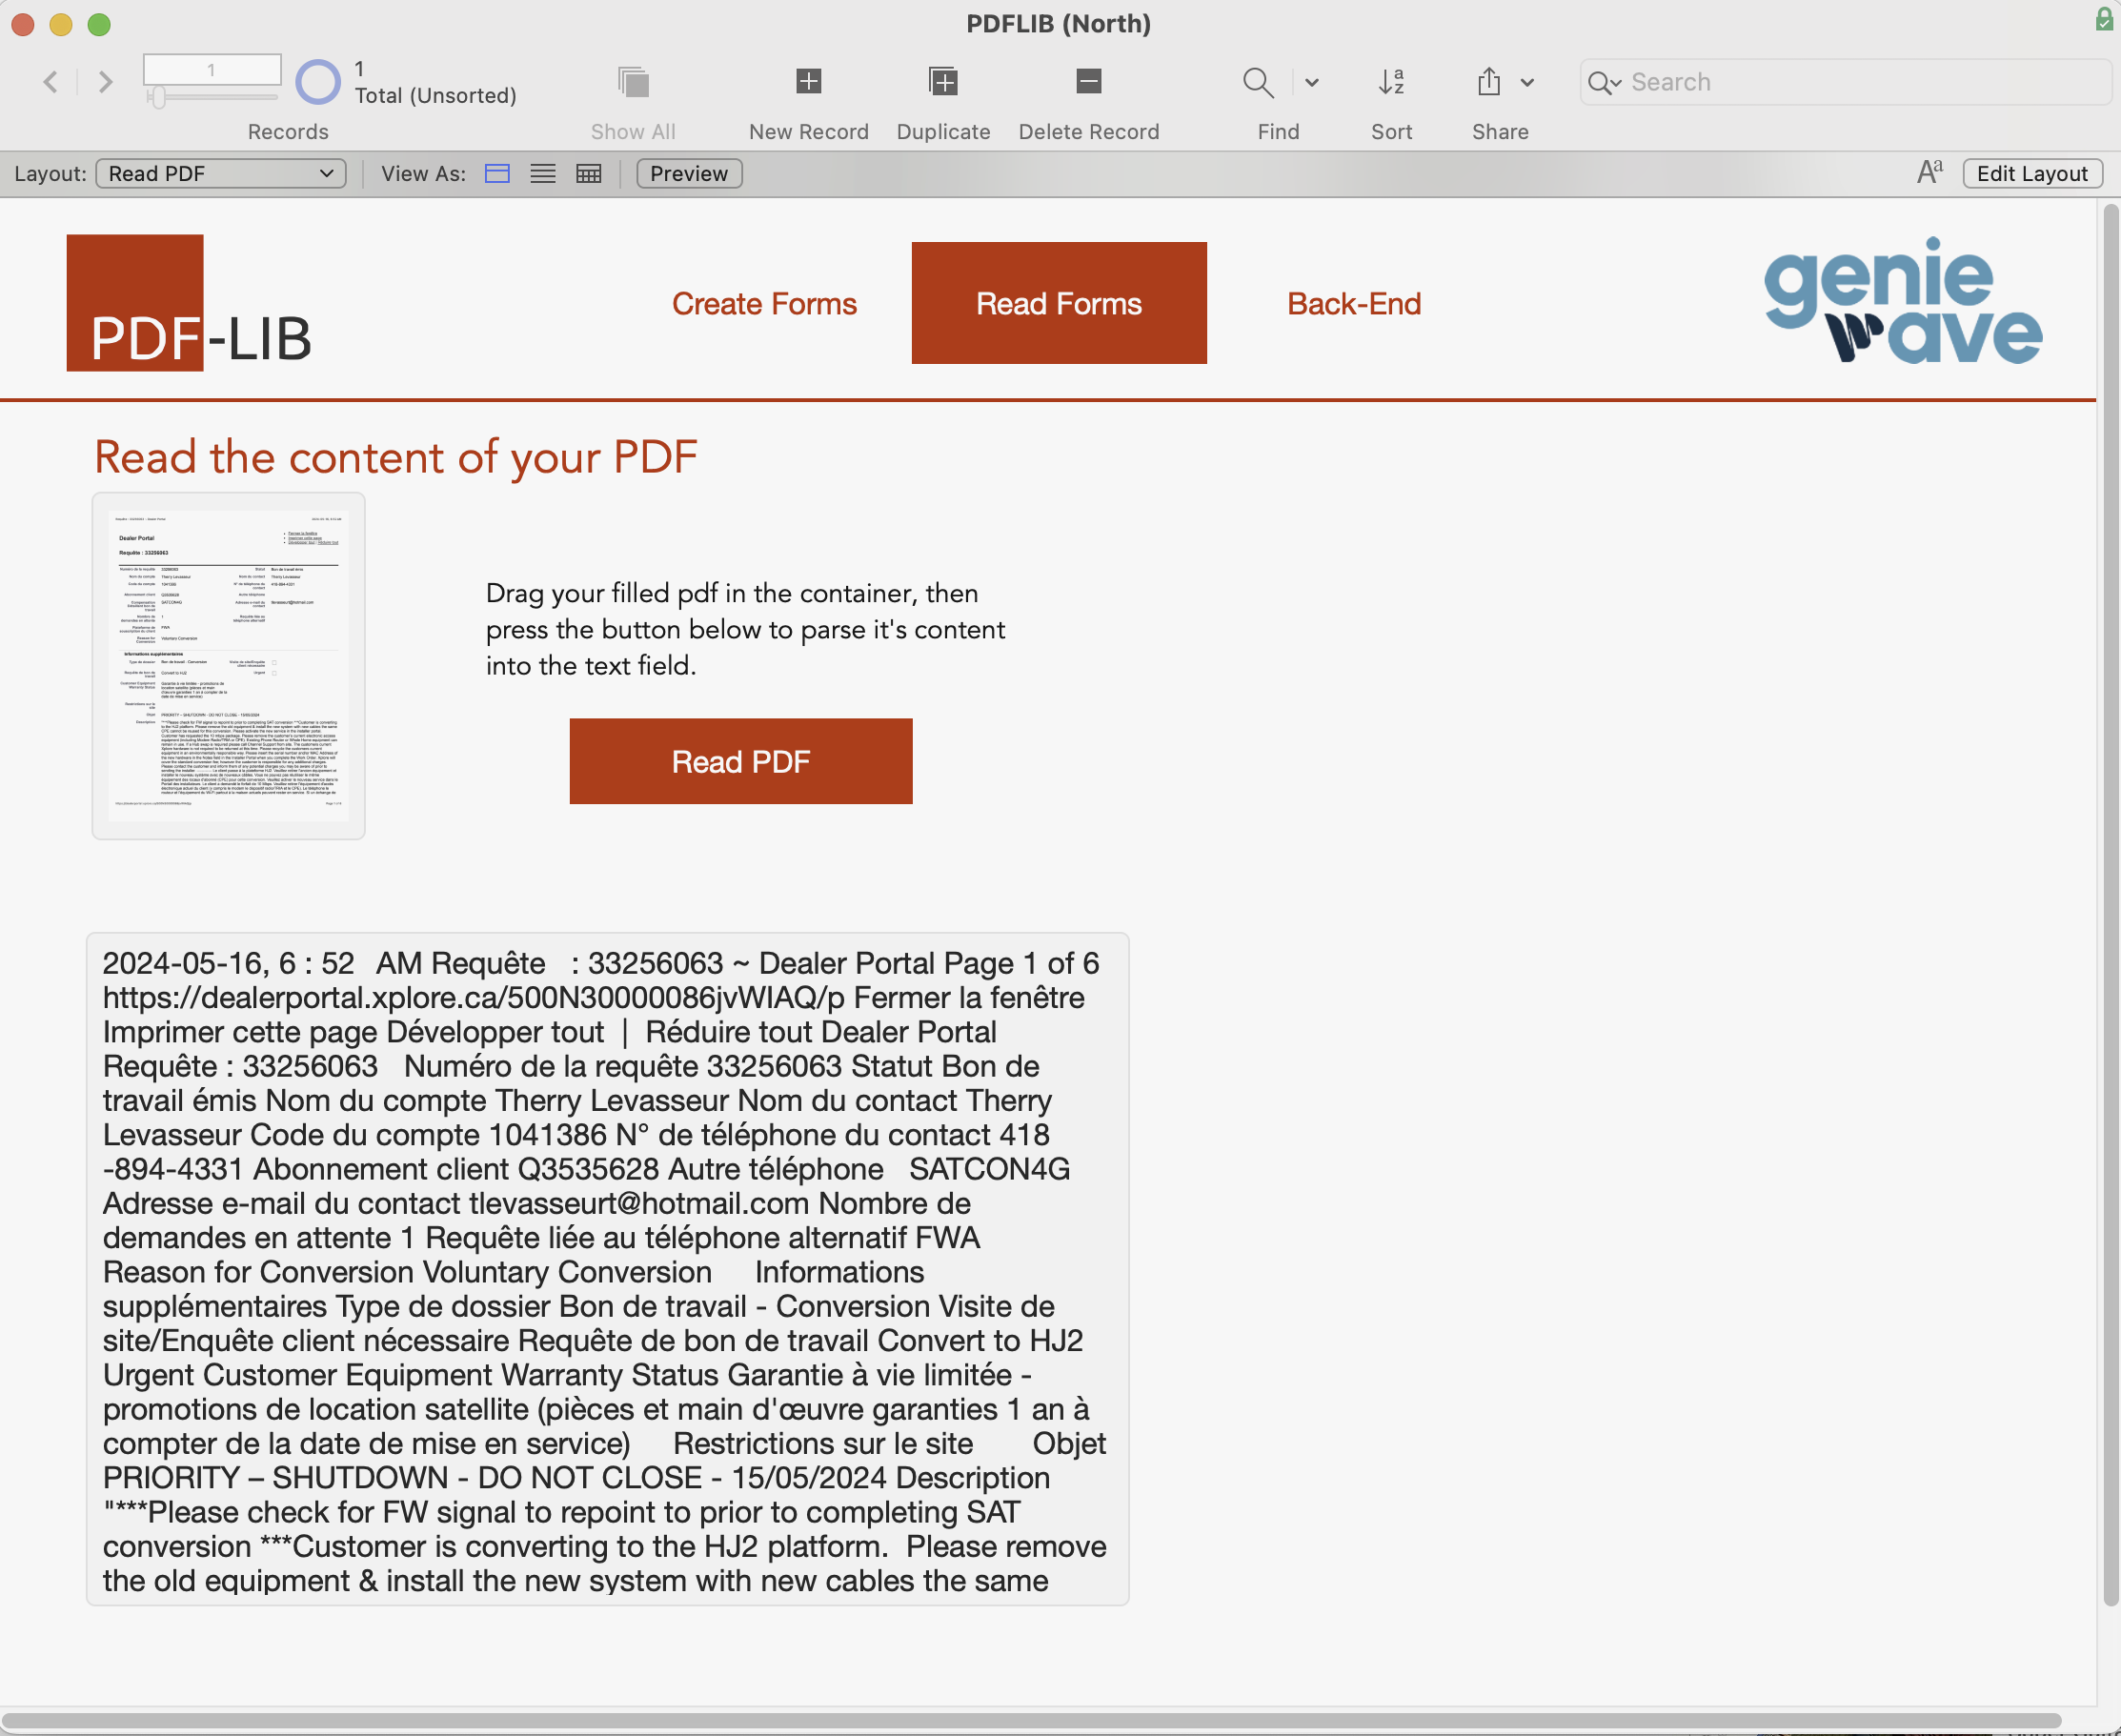
Task: Click the Preview button
Action: click(x=689, y=174)
